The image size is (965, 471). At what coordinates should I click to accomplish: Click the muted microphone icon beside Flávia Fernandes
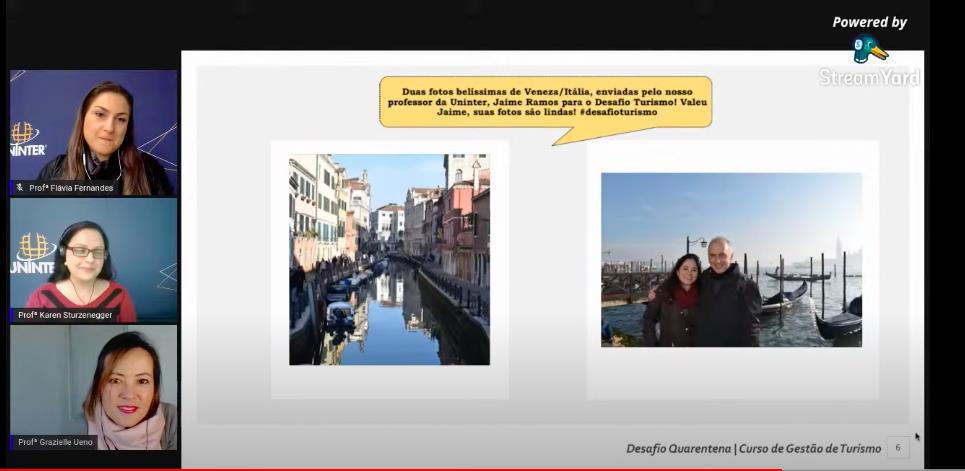coord(20,187)
